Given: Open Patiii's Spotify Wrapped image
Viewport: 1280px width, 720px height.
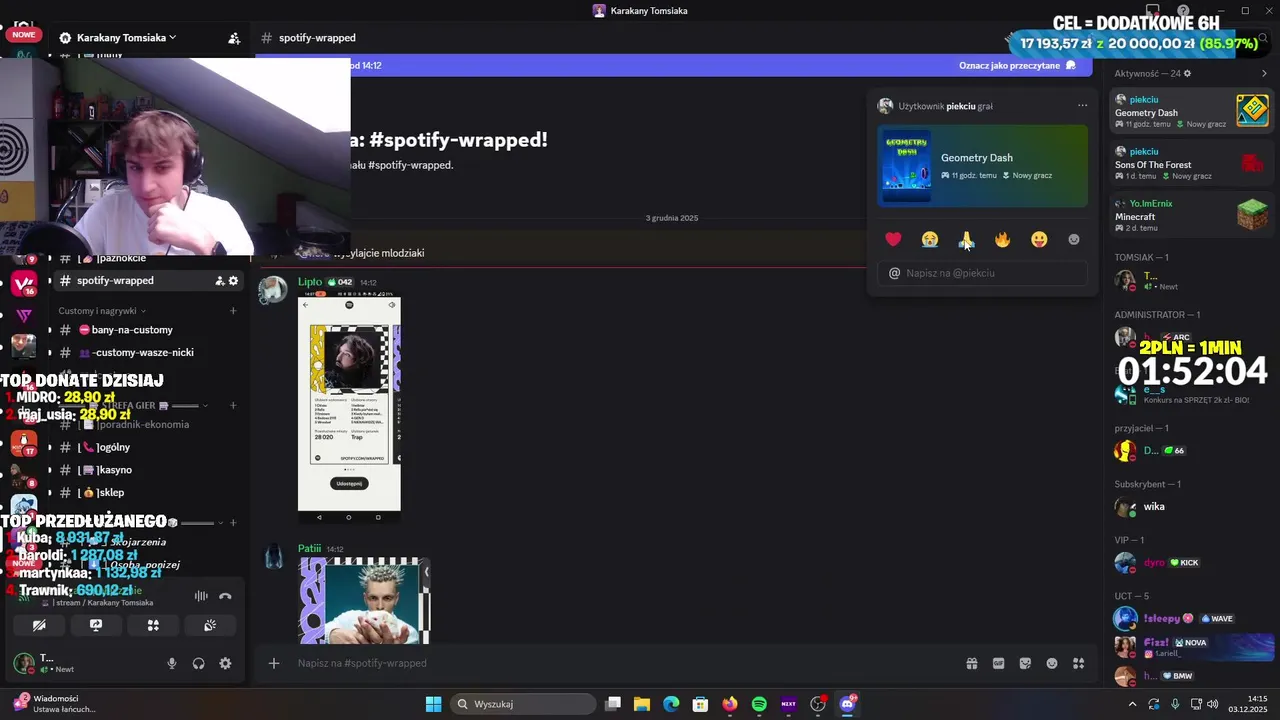Looking at the screenshot, I should (364, 600).
